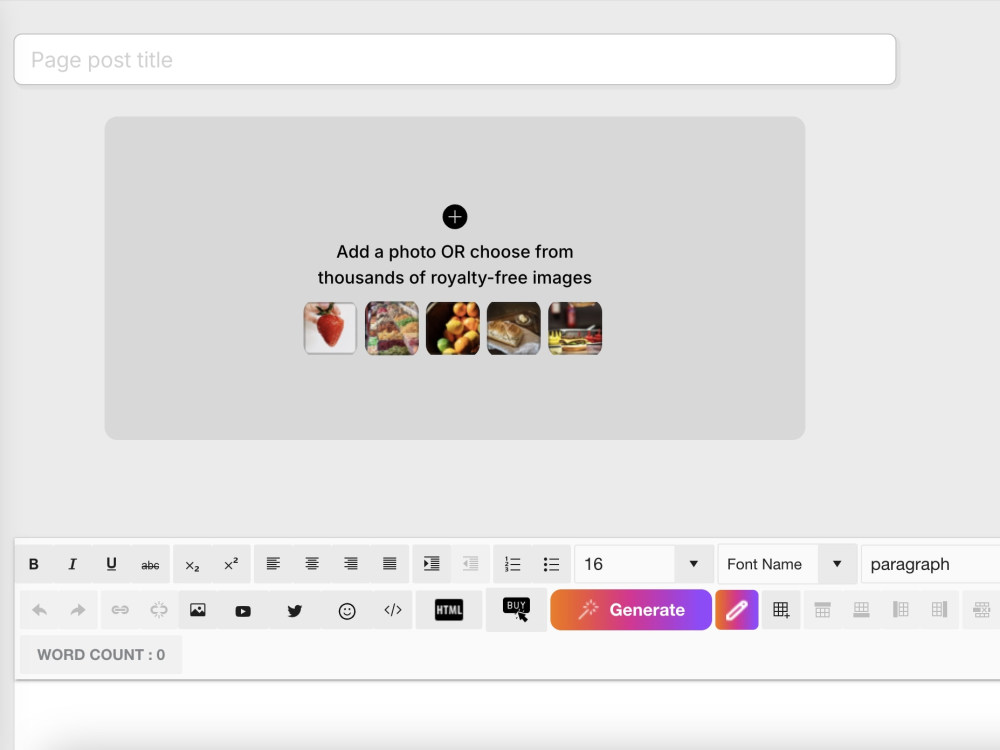Embed a YouTube video

[243, 611]
